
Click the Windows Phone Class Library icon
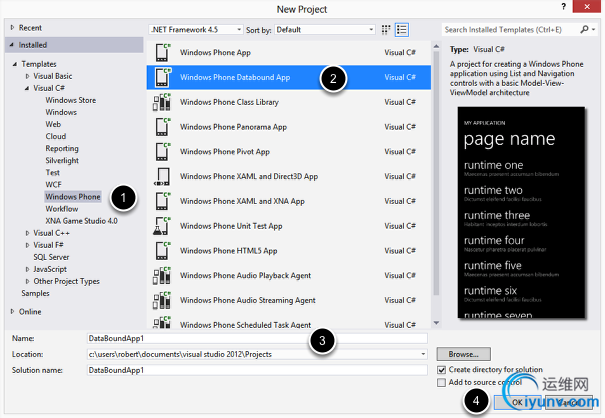[162, 102]
